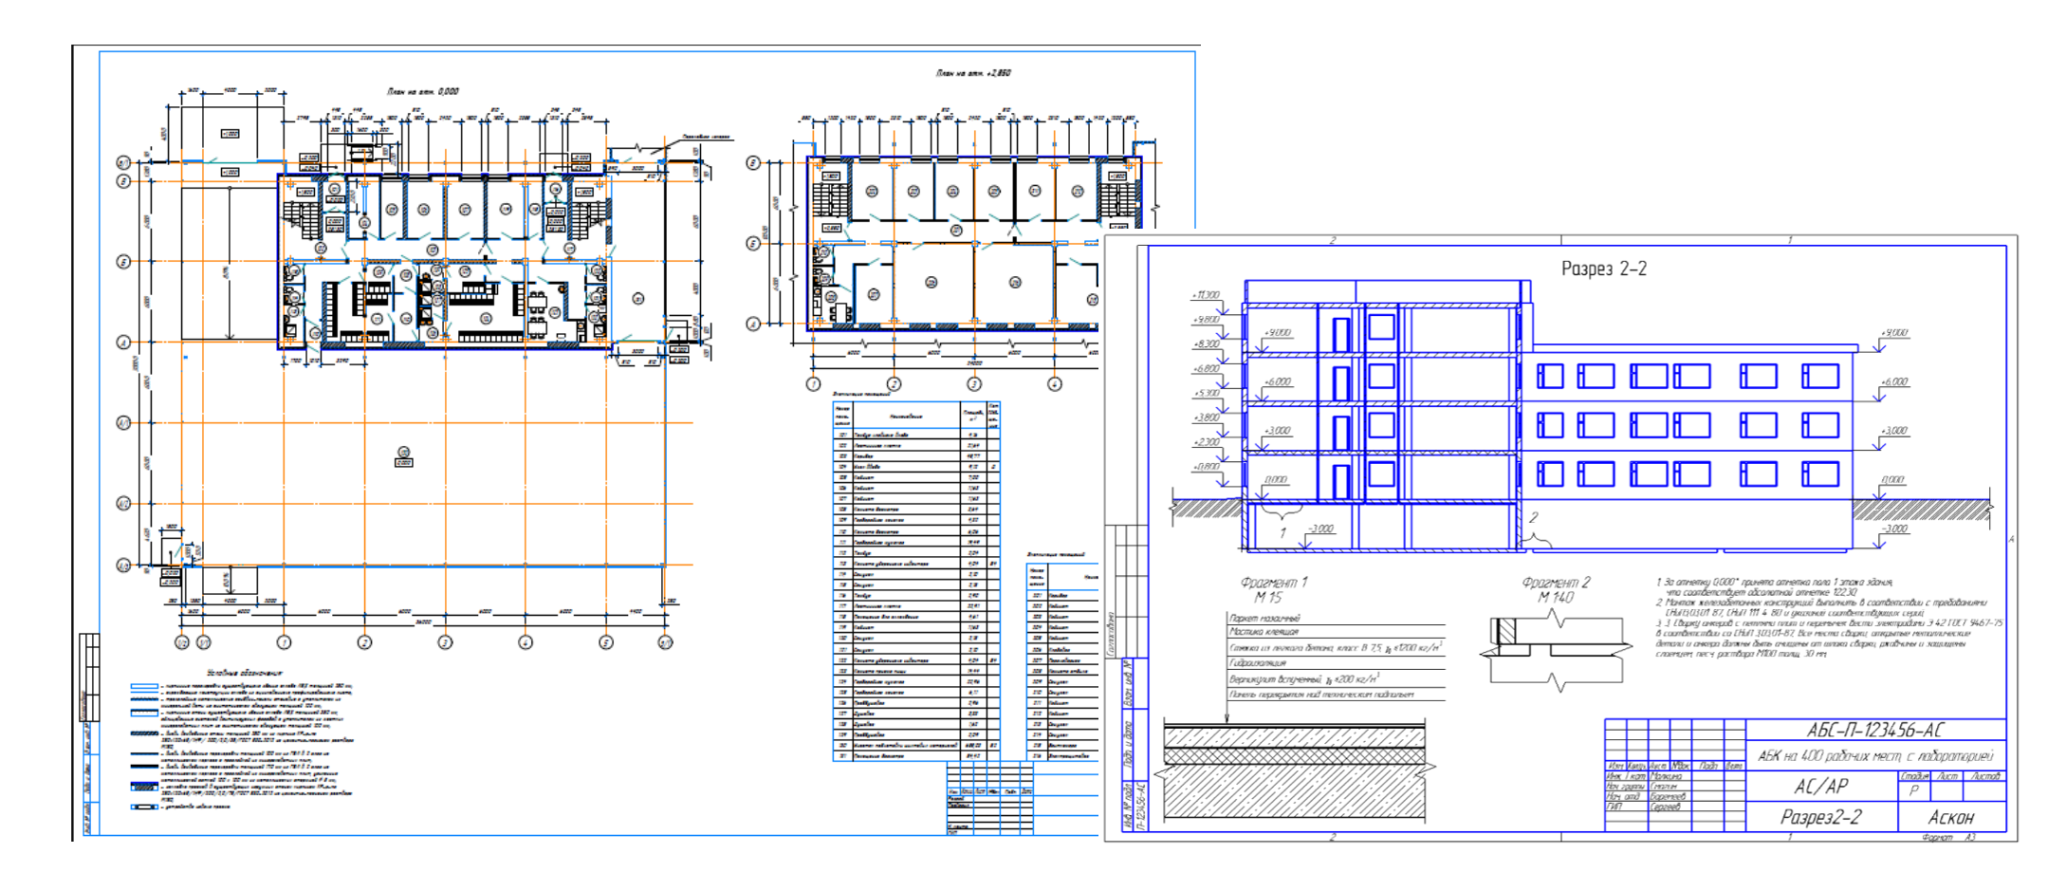Select the +6.800 elevation mark
The image size is (2048, 872).
pos(1205,369)
